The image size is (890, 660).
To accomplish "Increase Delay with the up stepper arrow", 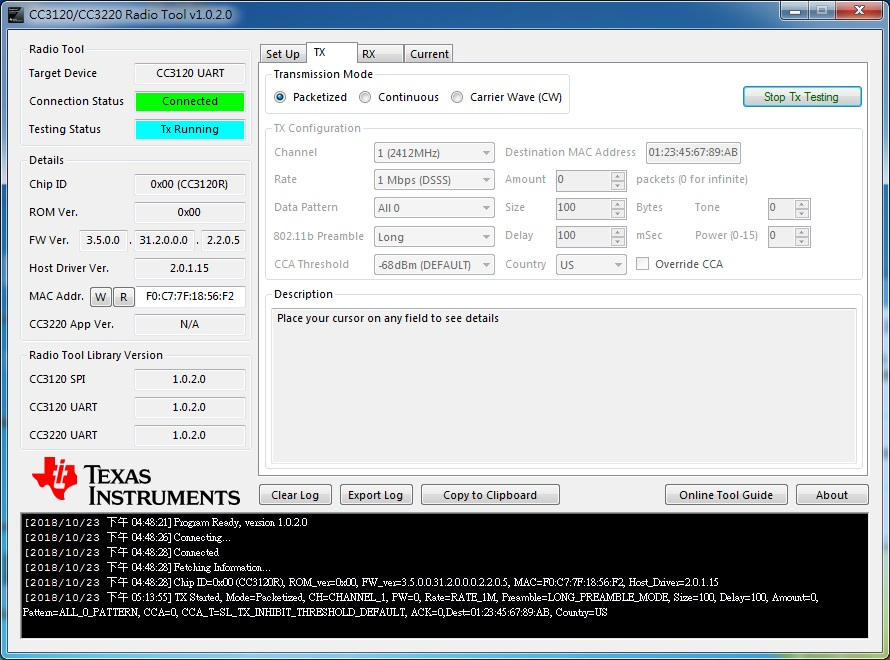I will pos(618,232).
